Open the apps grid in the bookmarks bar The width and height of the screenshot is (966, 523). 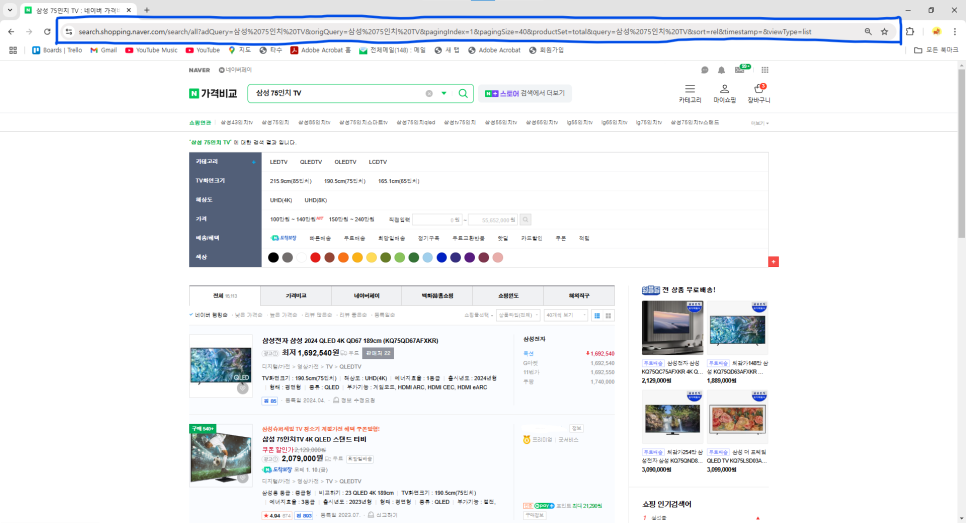click(13, 50)
